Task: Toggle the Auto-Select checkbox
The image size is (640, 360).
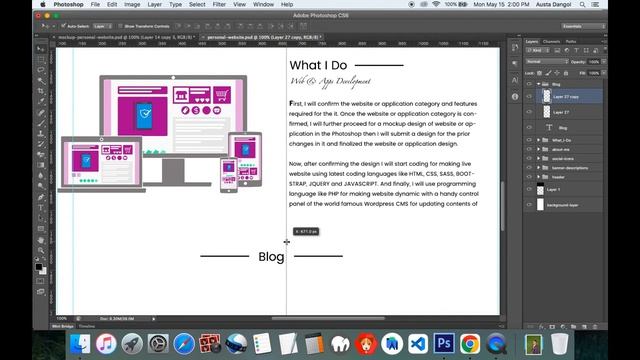Action: tap(63, 26)
